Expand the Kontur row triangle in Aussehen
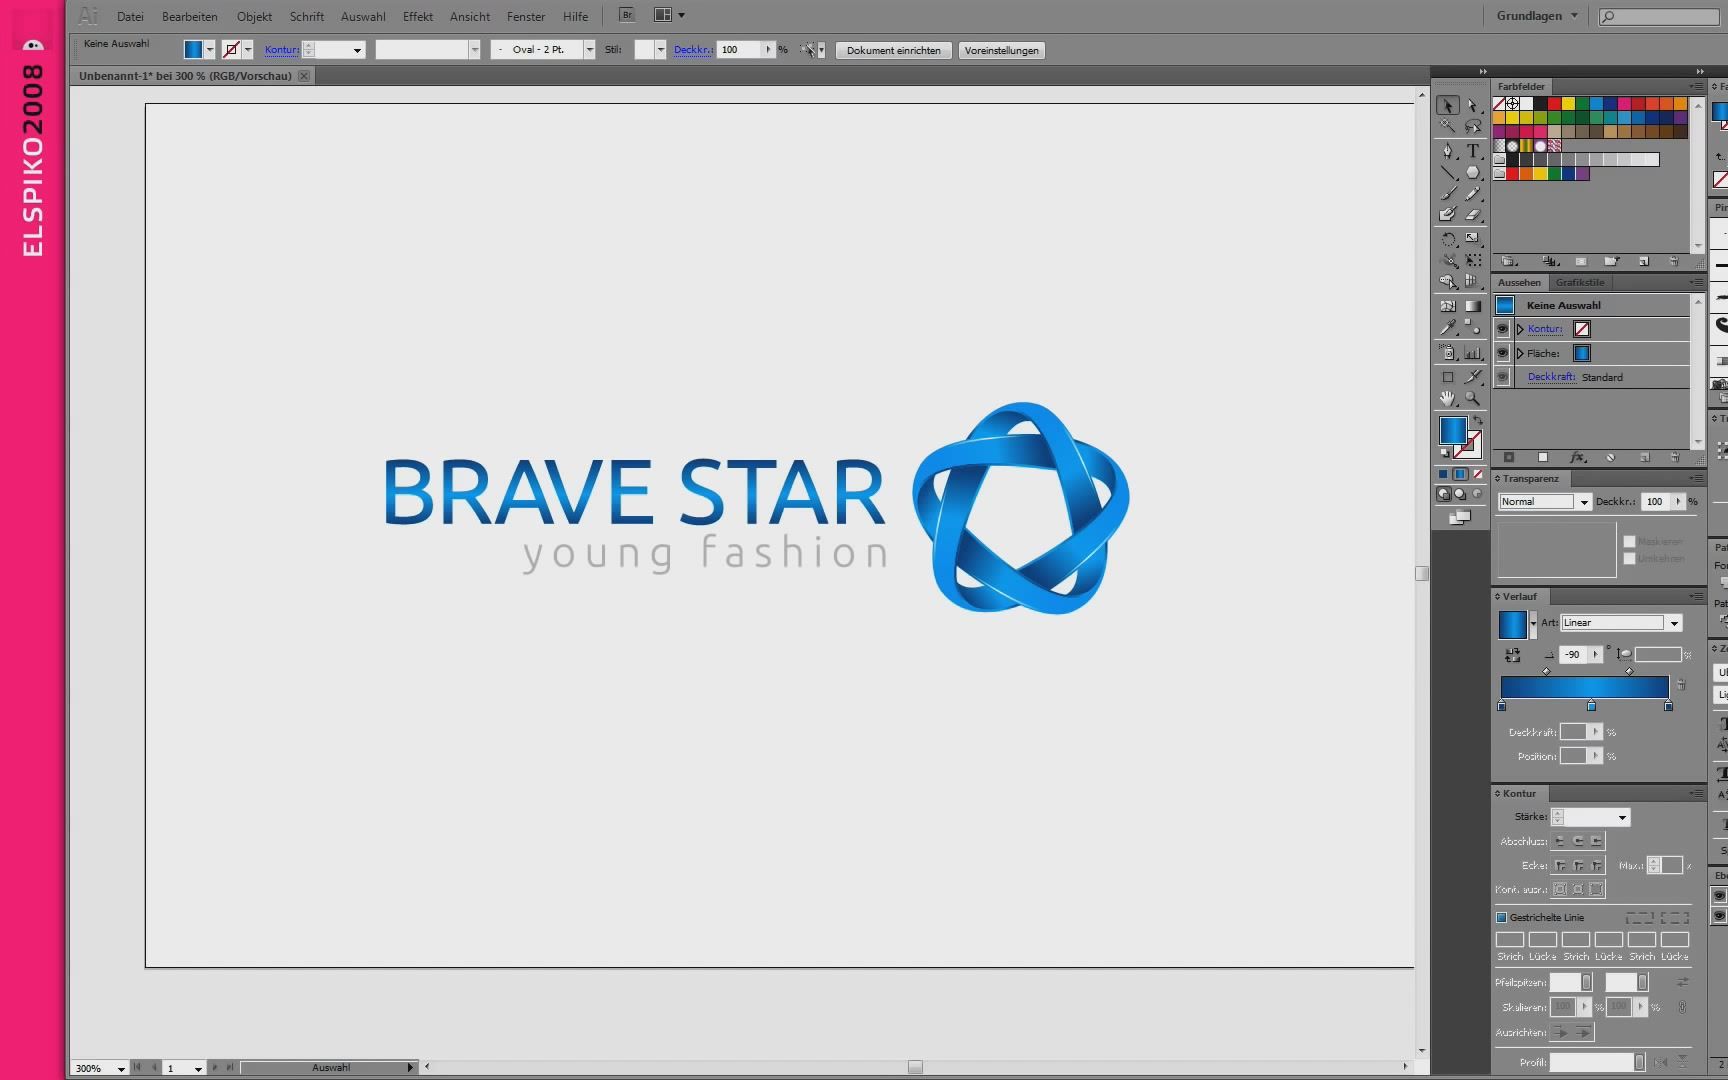The image size is (1728, 1080). click(1520, 329)
